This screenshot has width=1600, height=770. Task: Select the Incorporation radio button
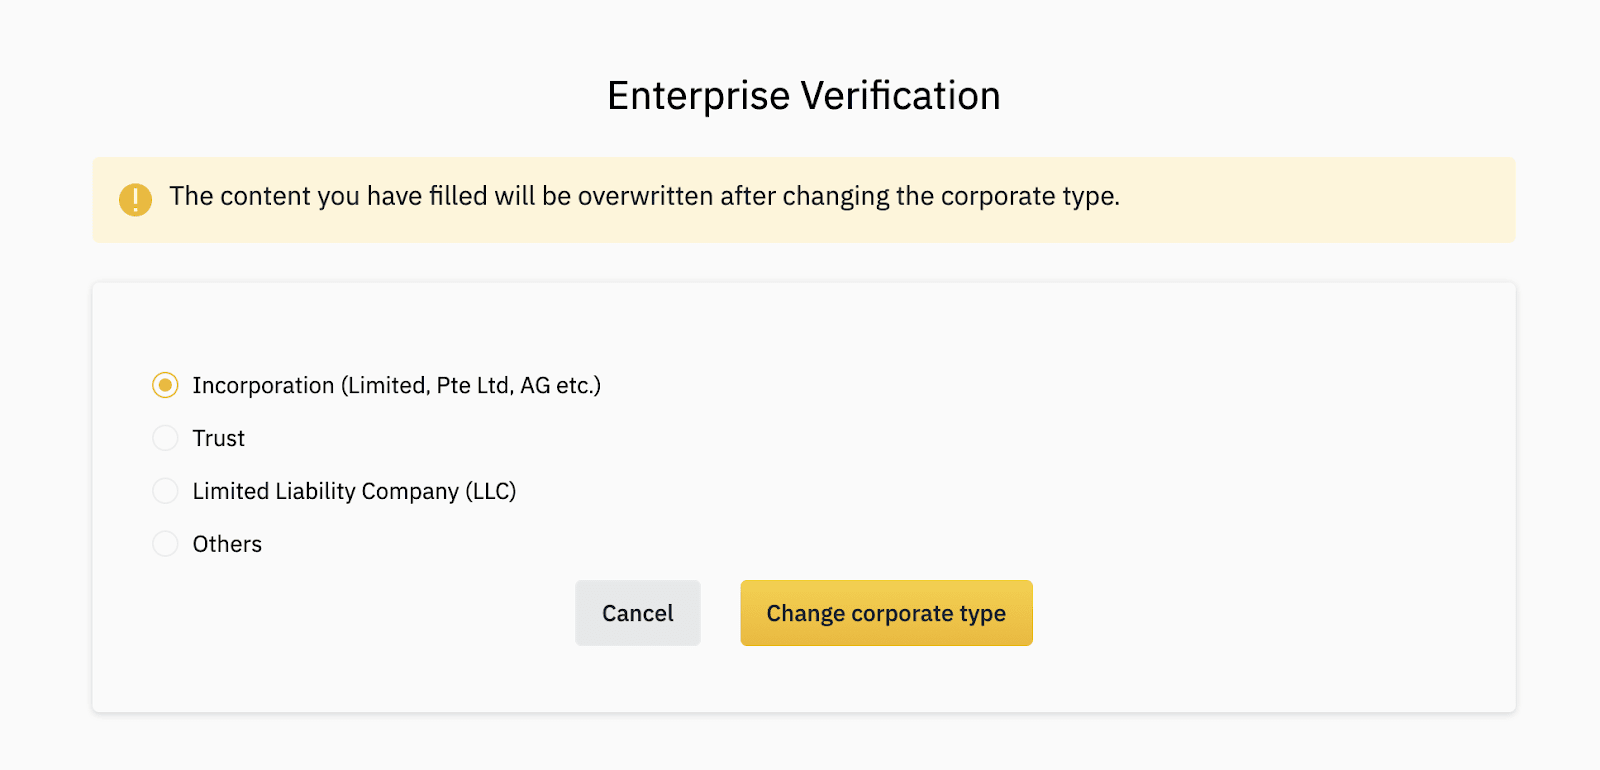coord(165,385)
